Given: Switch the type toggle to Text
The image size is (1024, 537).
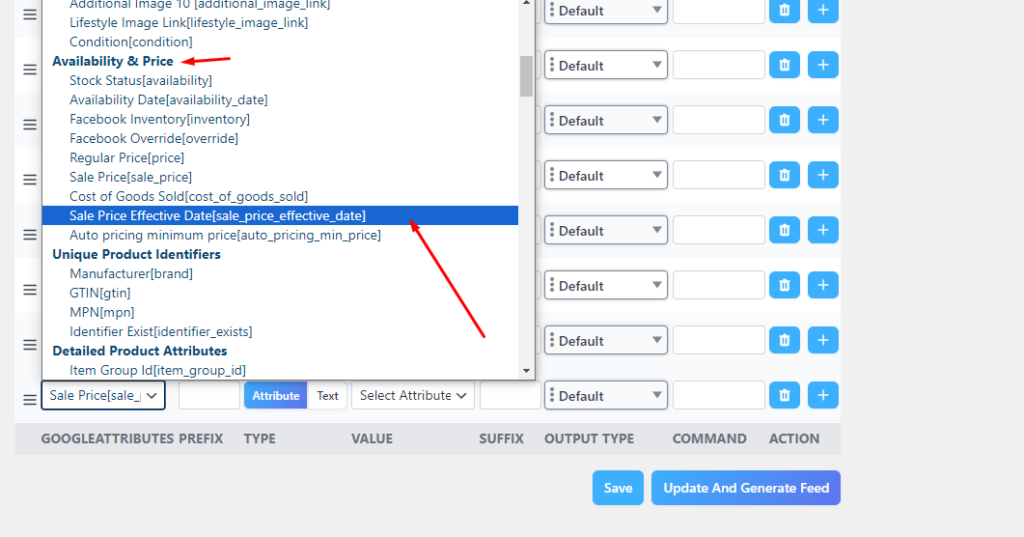Looking at the screenshot, I should pos(328,395).
